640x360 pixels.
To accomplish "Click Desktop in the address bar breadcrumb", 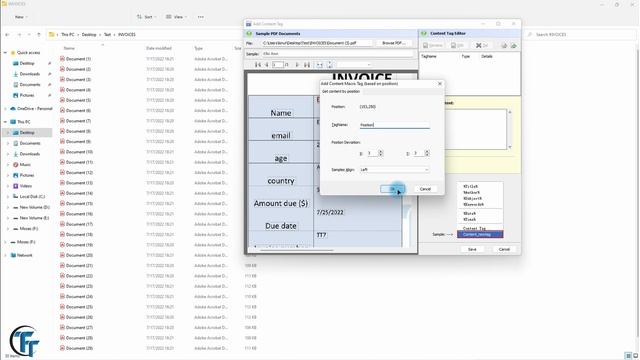I will coord(89,35).
